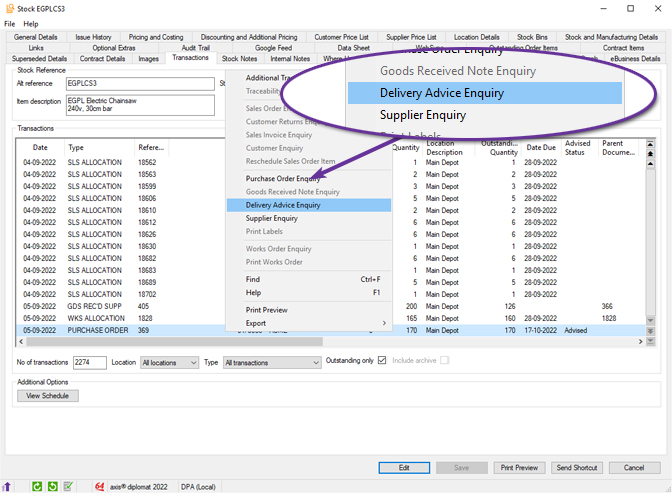Viewport: 672px width, 493px height.
Task: Click the second green undo-refresh icon
Action: 53,487
